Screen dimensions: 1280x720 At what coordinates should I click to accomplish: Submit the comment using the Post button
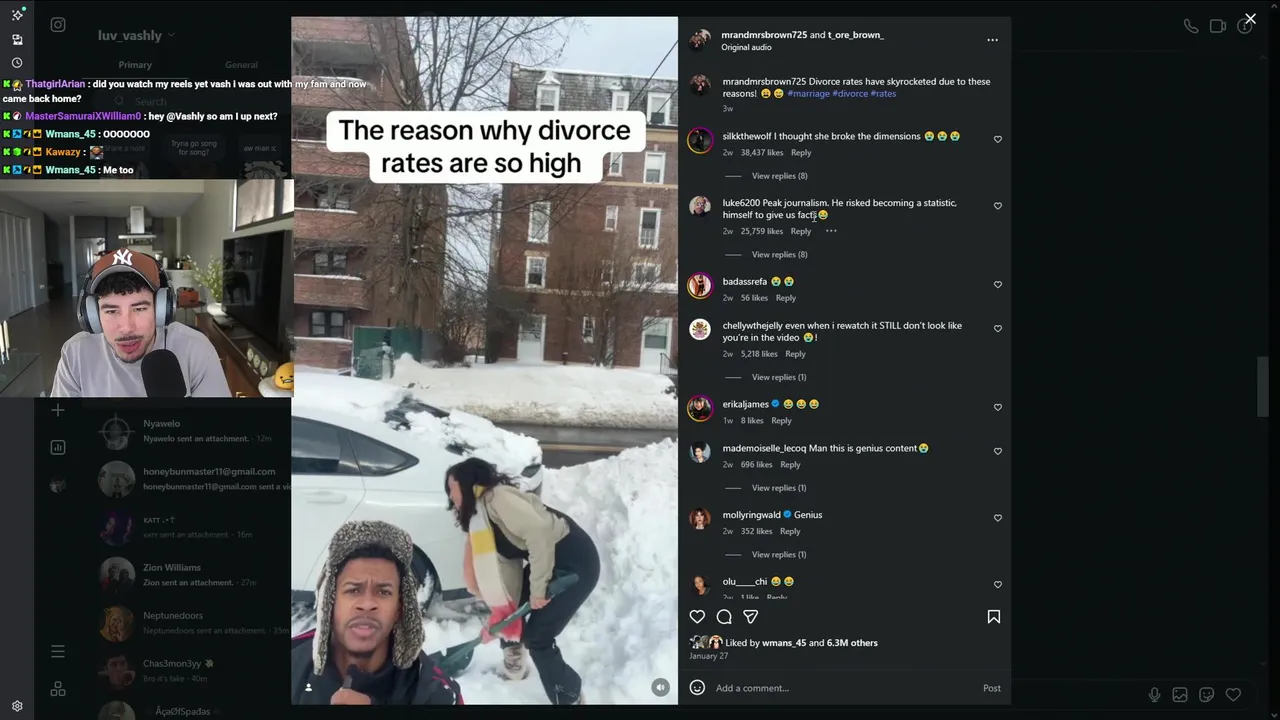point(991,688)
